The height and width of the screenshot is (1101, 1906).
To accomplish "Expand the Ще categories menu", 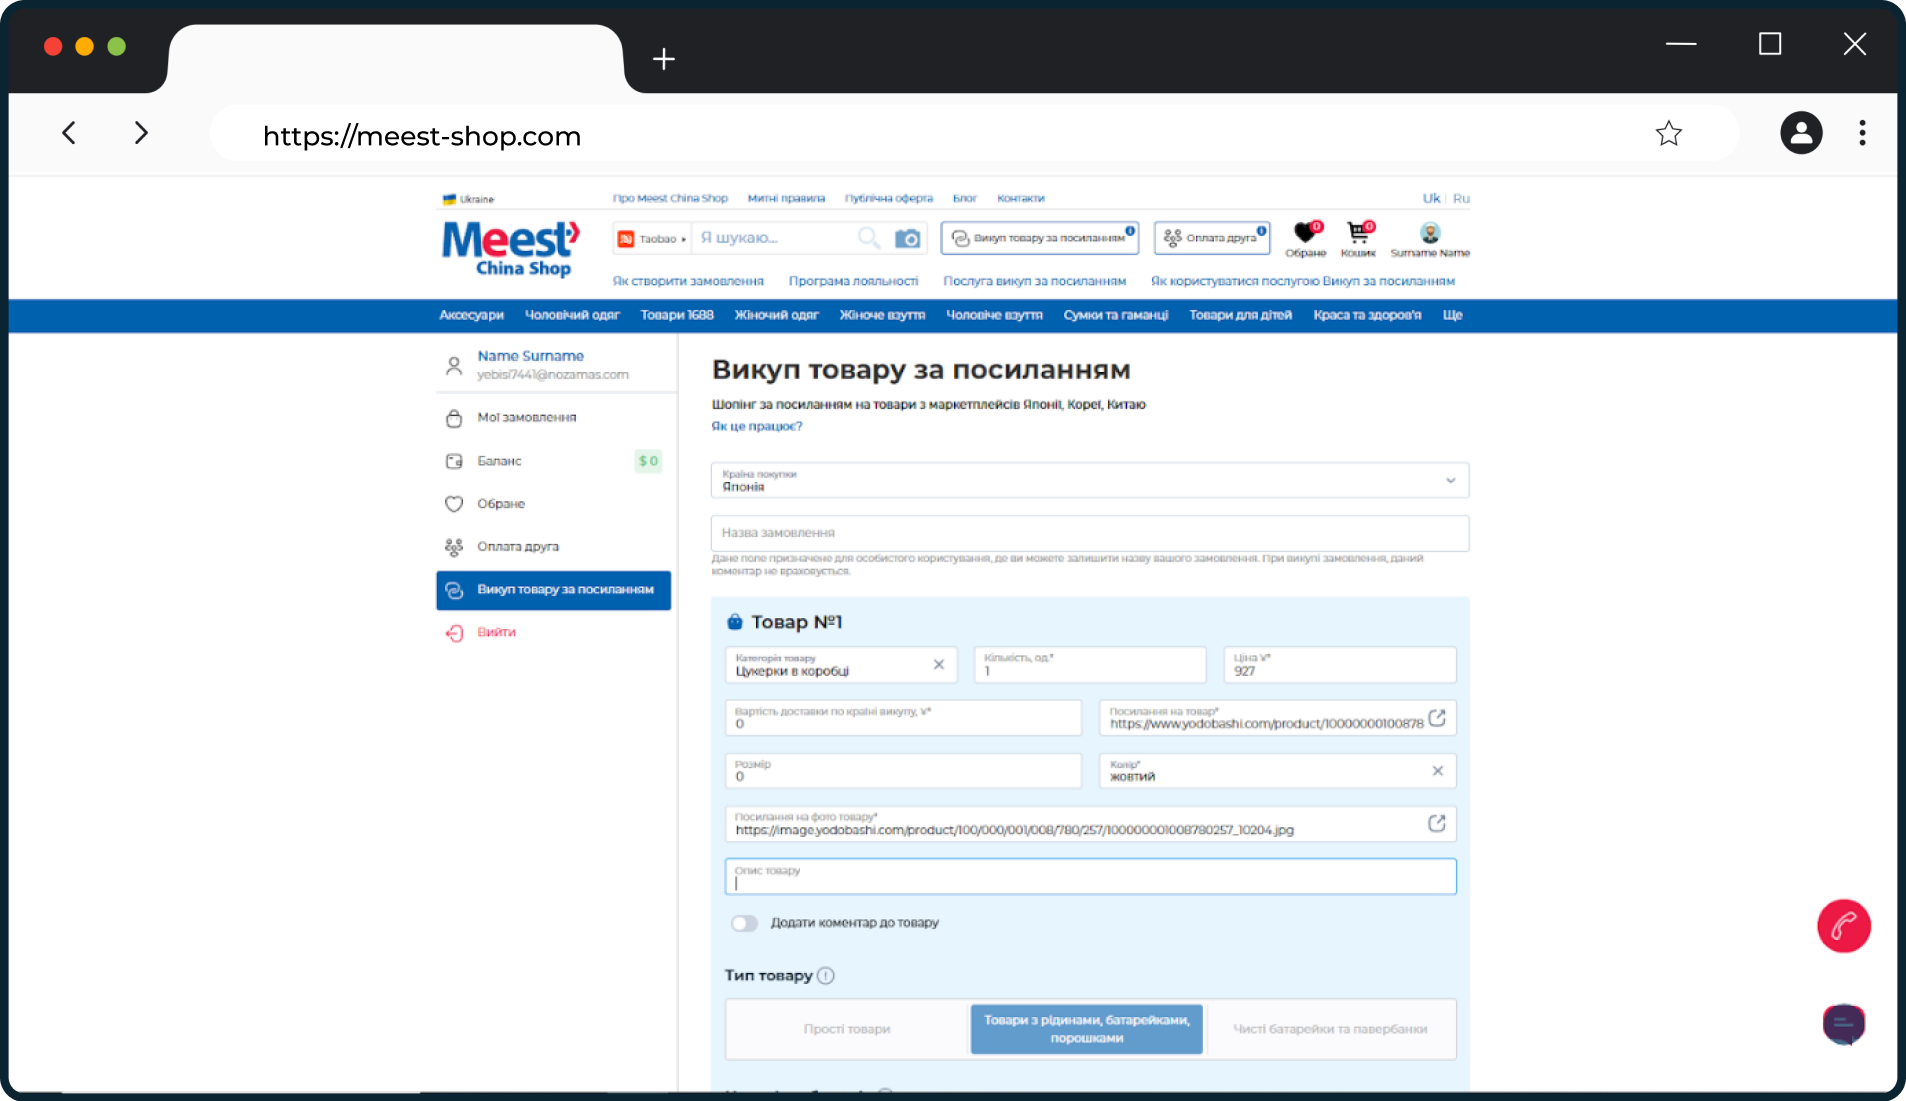I will pos(1452,315).
